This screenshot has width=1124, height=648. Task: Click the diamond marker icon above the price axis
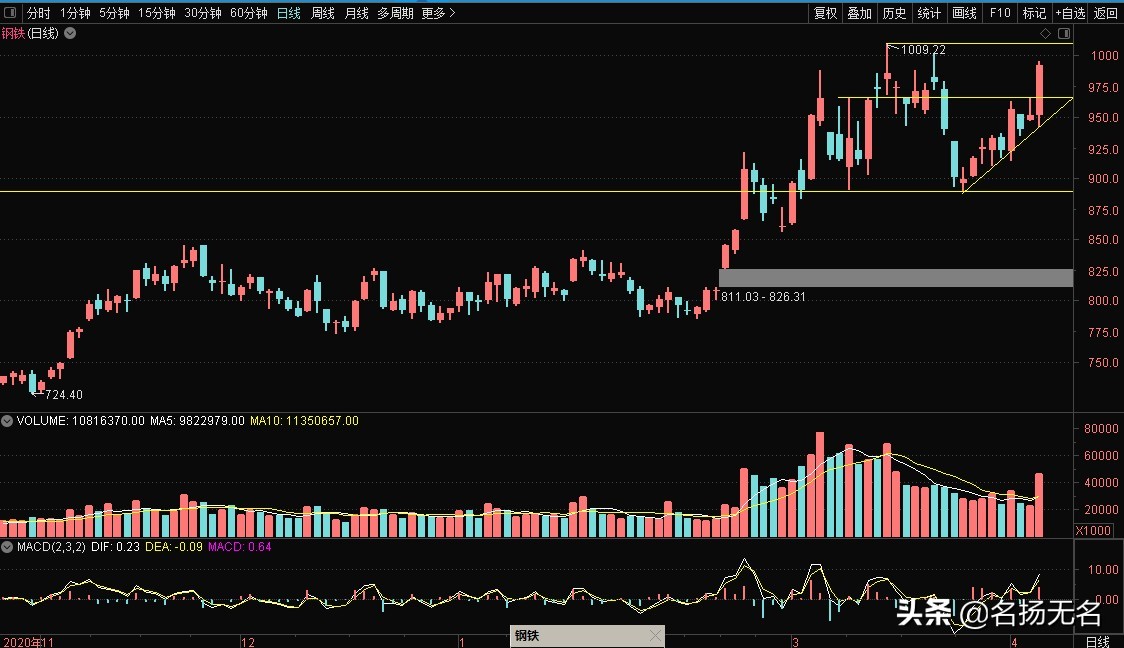tap(1045, 34)
